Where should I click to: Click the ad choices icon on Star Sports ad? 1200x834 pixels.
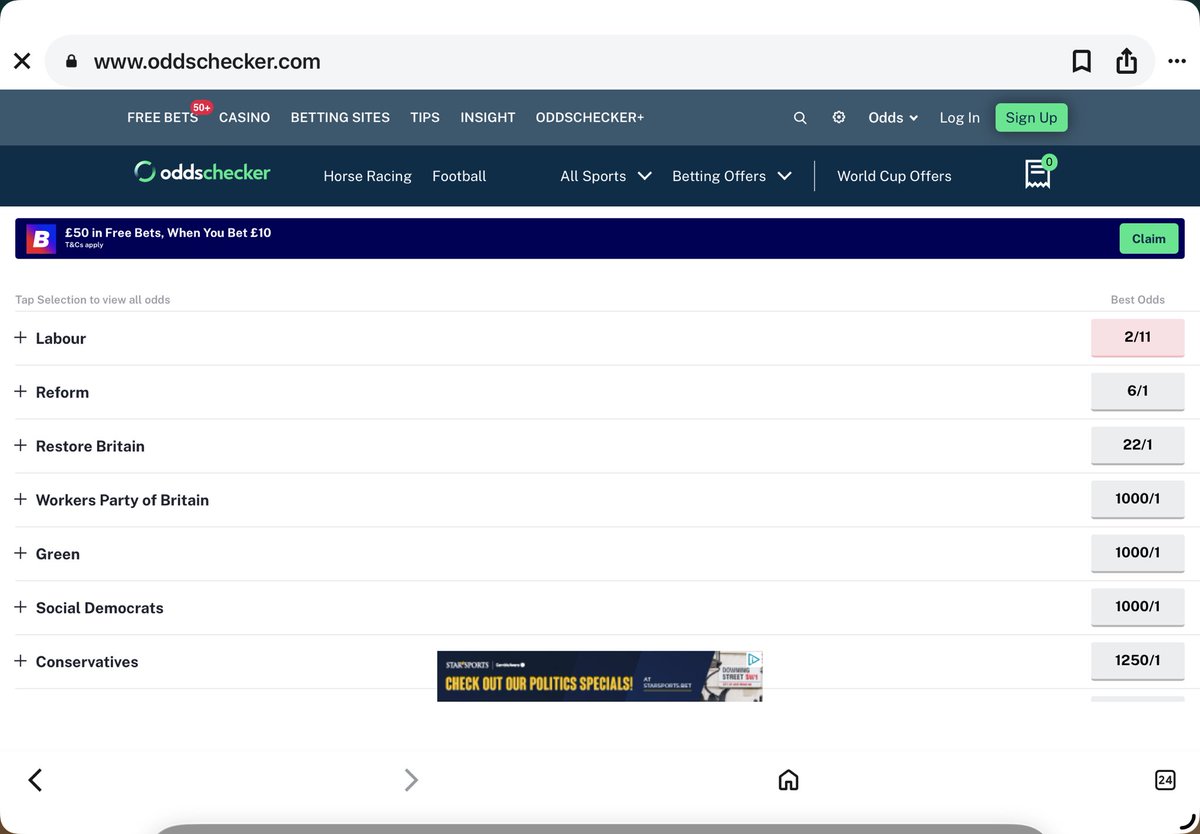[x=755, y=659]
